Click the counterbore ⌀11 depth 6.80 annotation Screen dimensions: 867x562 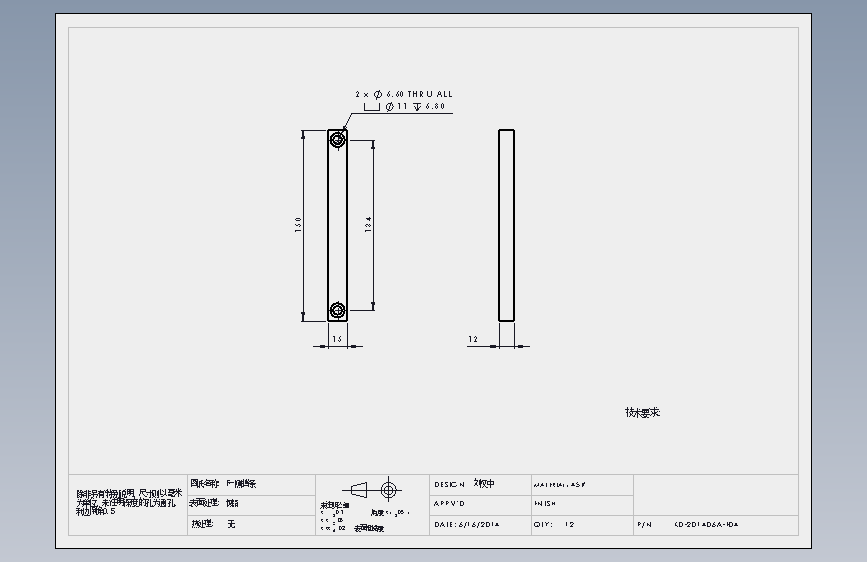coord(404,106)
